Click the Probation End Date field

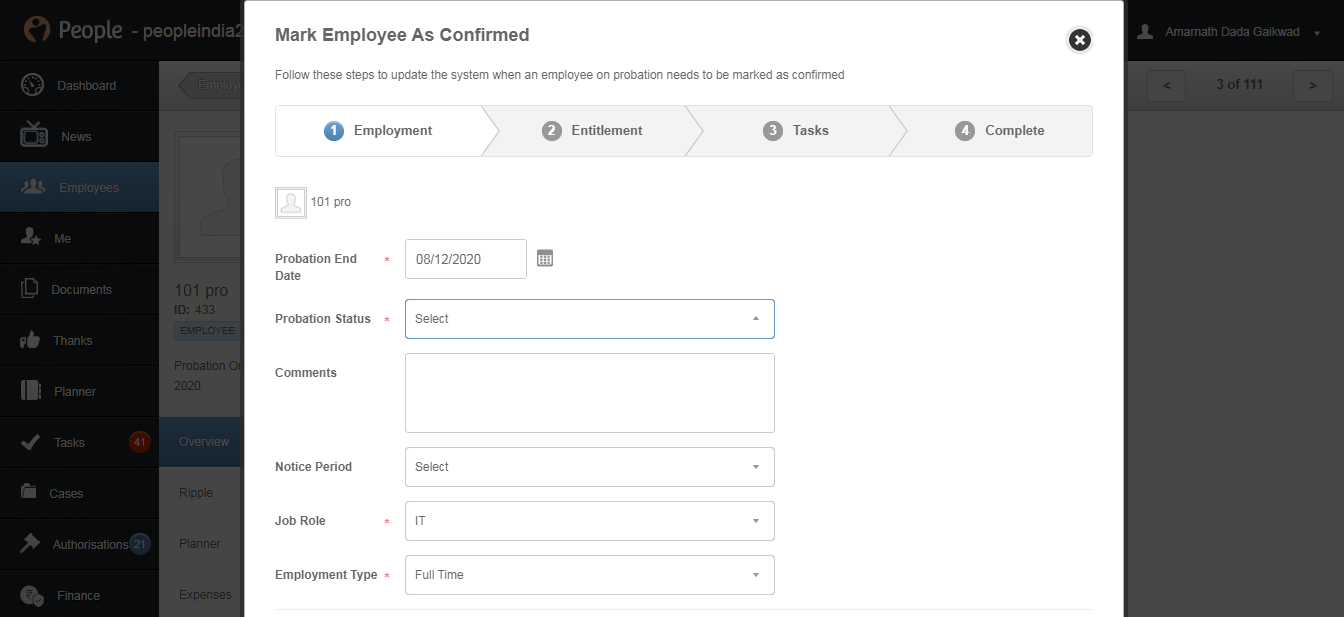tap(465, 259)
